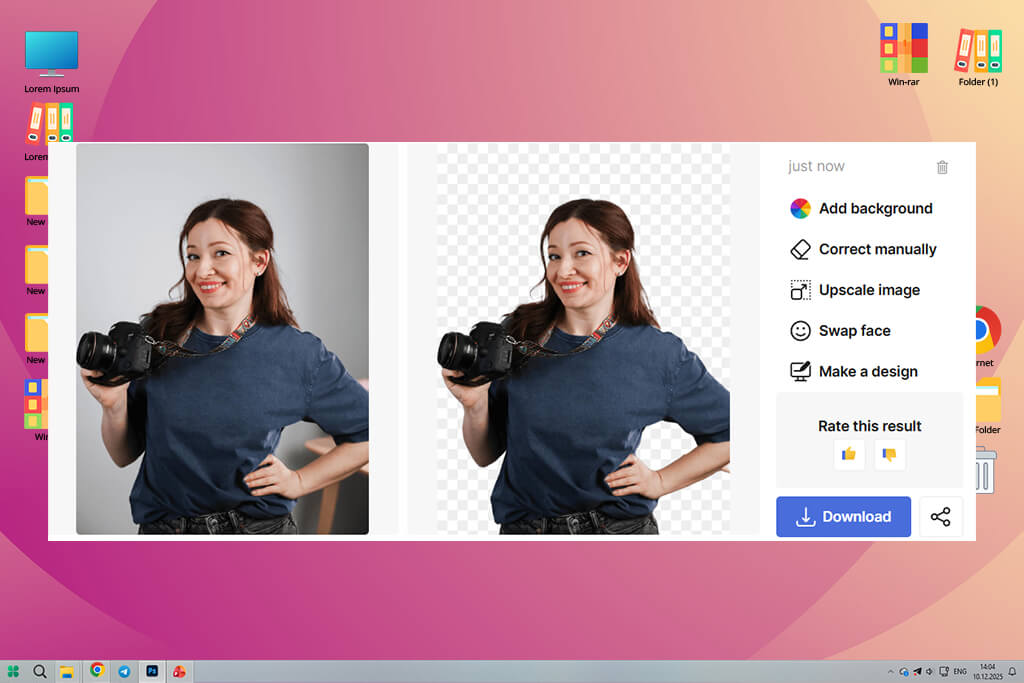Open File Explorer from the taskbar

pos(67,672)
